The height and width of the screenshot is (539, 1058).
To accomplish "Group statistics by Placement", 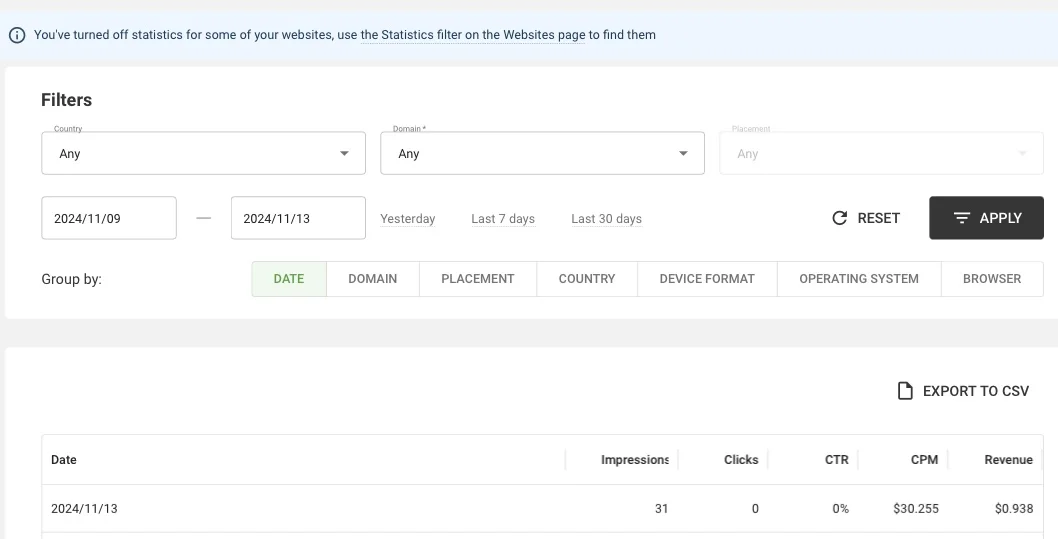I will [478, 279].
